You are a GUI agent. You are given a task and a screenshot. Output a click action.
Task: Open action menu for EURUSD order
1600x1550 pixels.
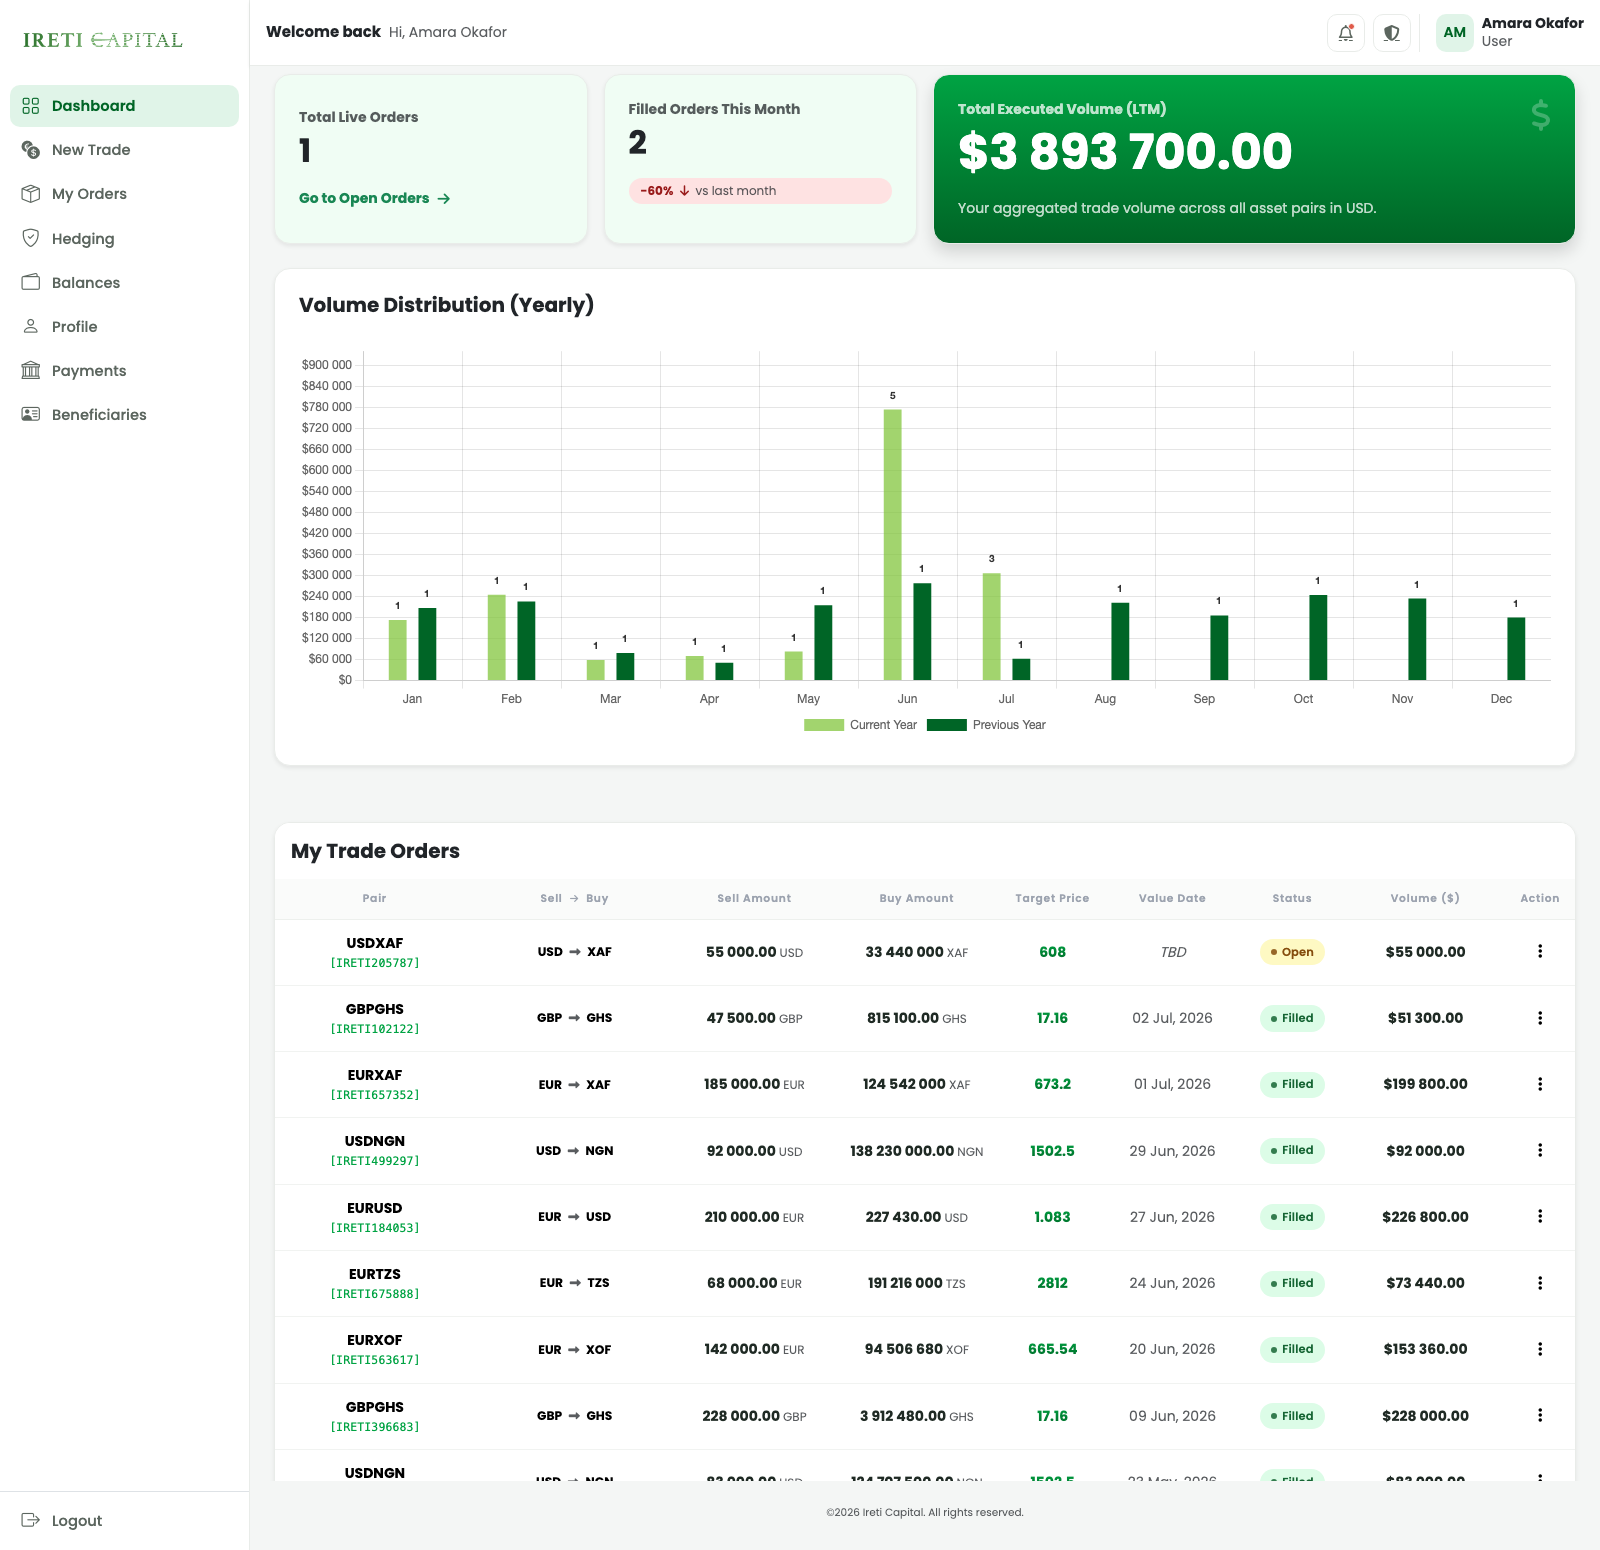point(1540,1216)
